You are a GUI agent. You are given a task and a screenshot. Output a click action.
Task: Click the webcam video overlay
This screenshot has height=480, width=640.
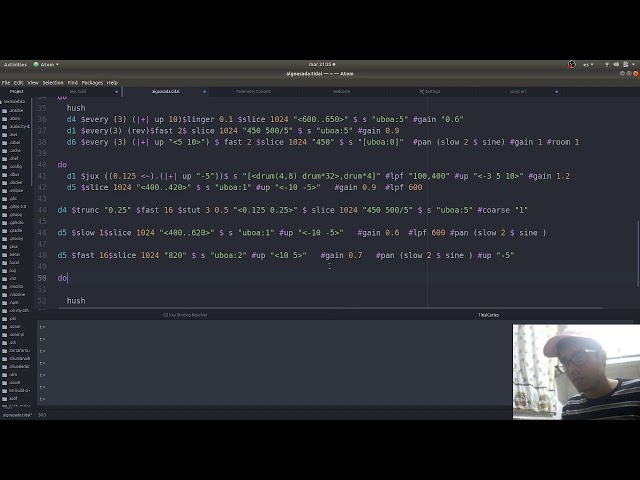576,372
